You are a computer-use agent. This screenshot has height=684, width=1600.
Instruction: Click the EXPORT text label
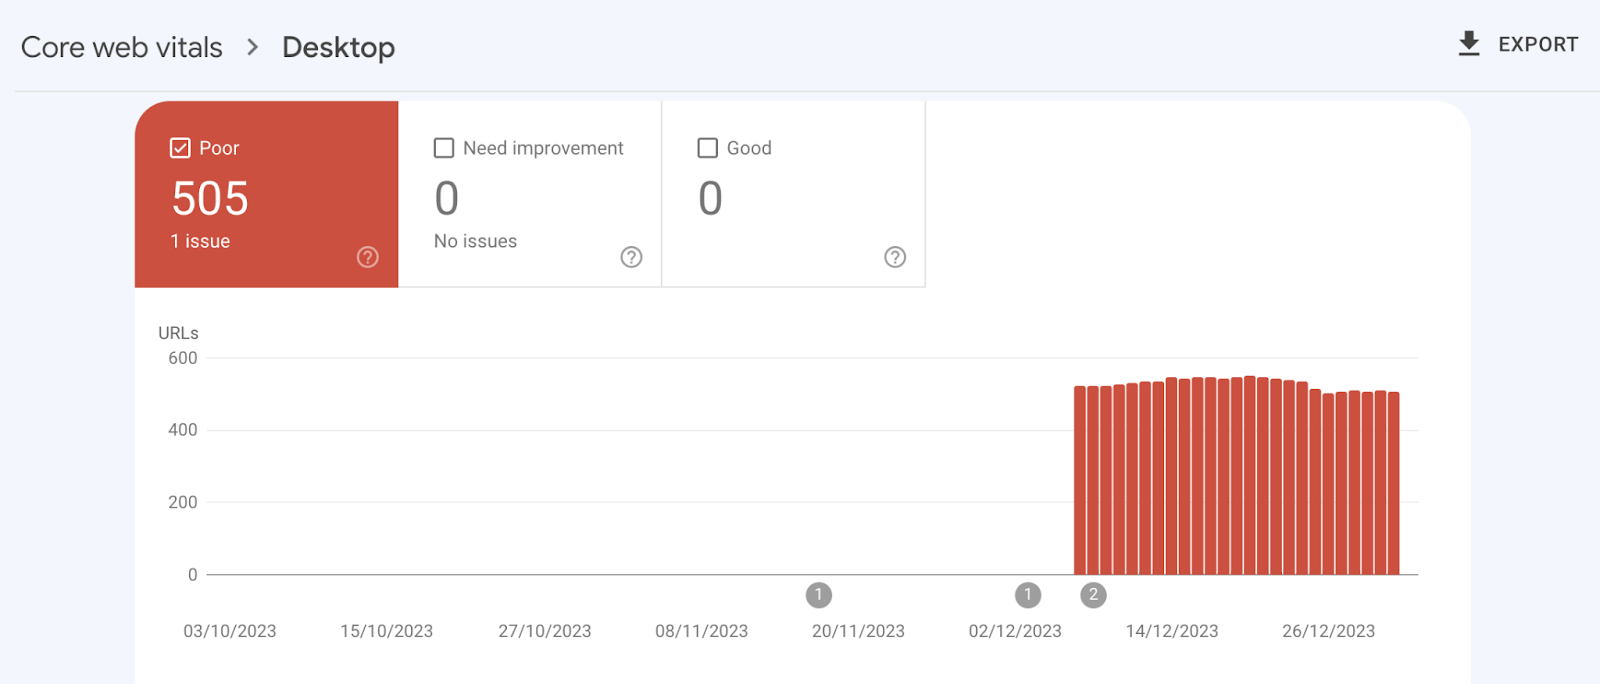1537,45
